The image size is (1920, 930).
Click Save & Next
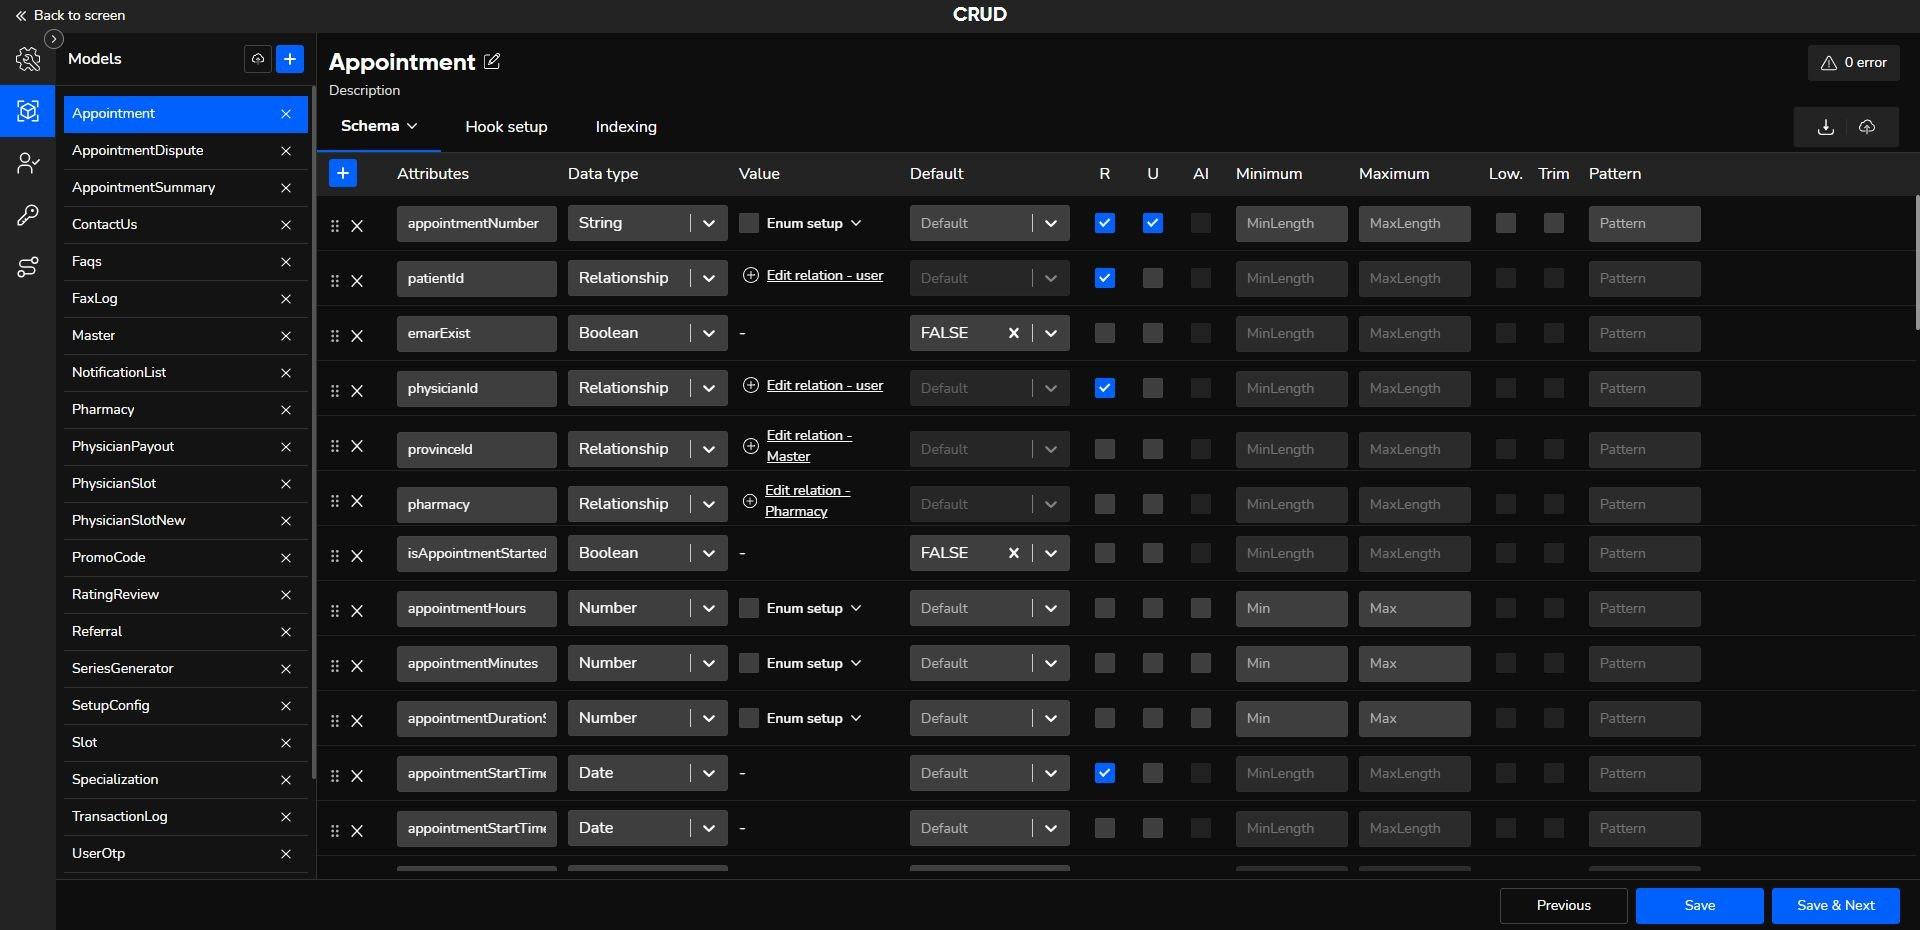1835,906
